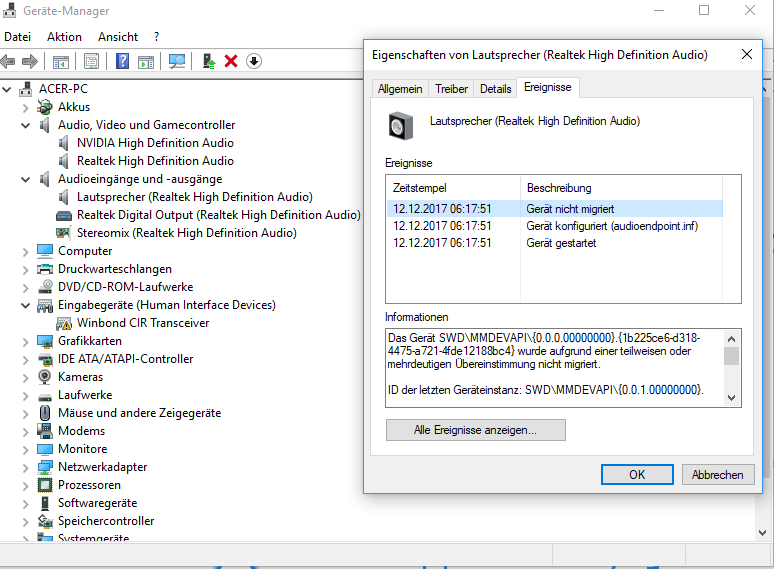
Task: Open the Aktion menu
Action: coord(65,37)
